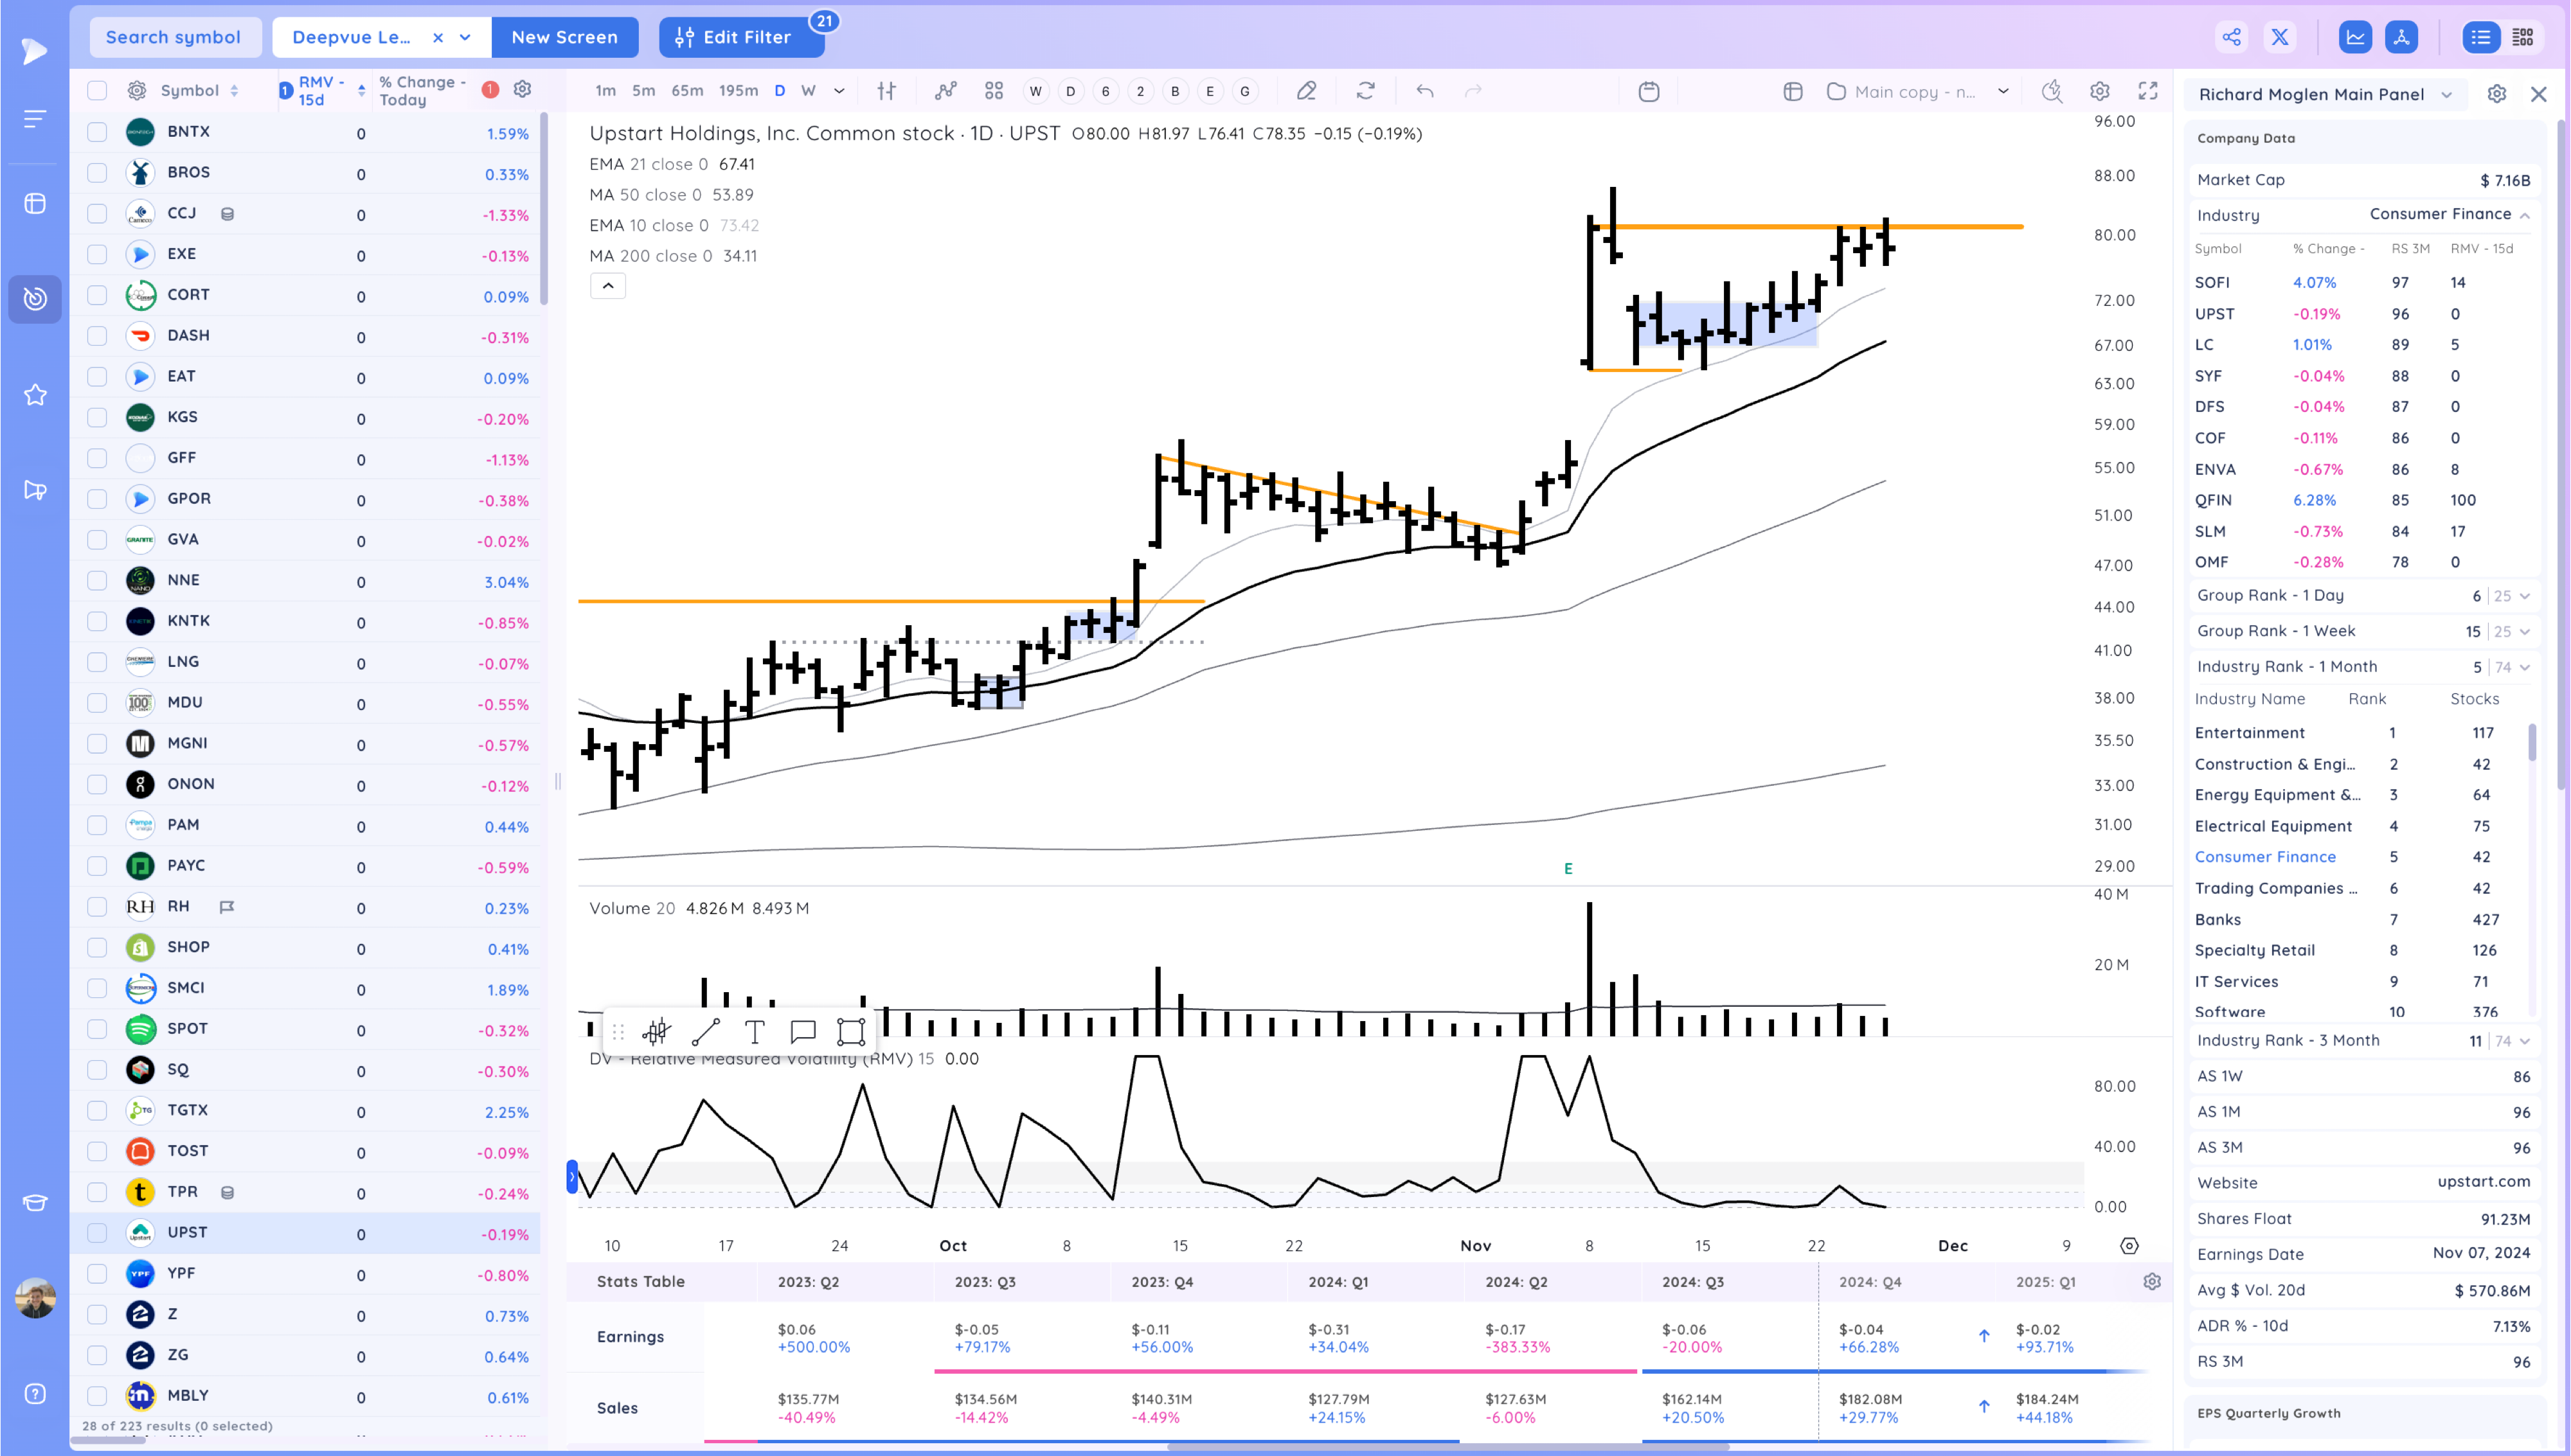2571x1456 pixels.
Task: Select trend line tool in drawing toolbar
Action: tap(706, 1031)
